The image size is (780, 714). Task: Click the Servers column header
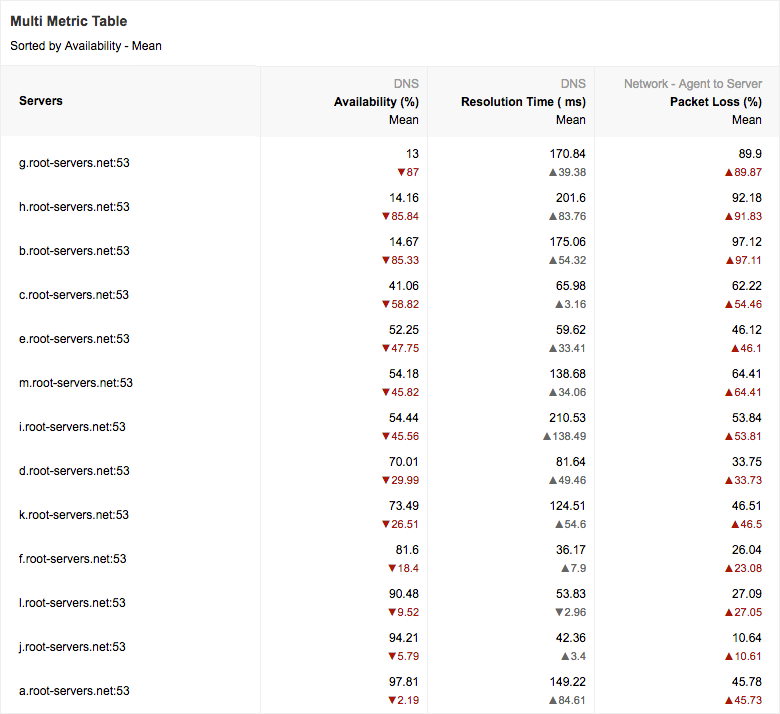pos(41,101)
